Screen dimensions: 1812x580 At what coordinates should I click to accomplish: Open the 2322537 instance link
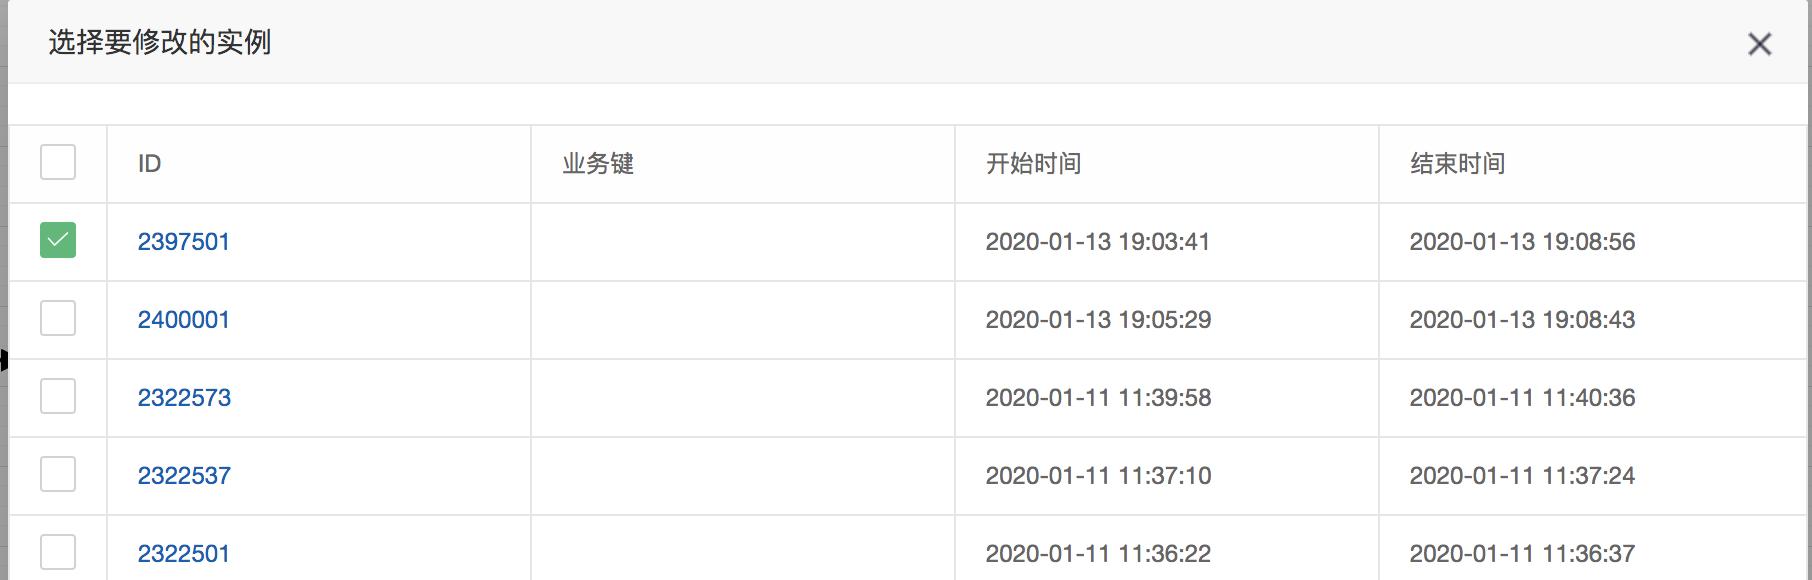click(184, 476)
